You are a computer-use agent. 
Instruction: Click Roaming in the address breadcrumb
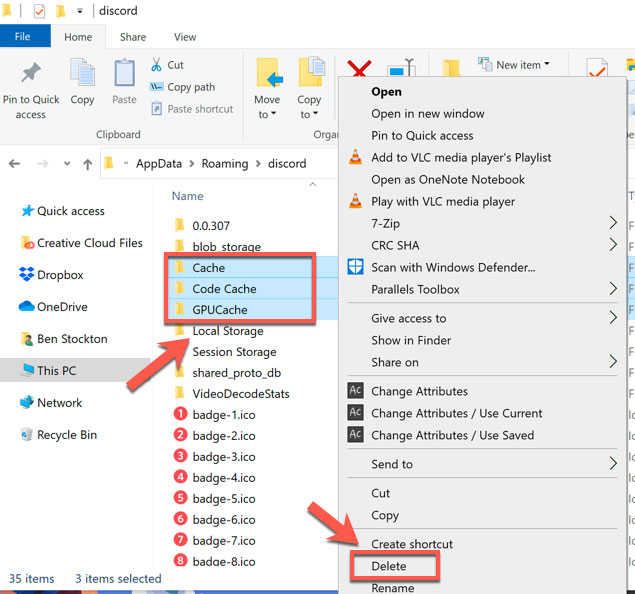tap(225, 164)
